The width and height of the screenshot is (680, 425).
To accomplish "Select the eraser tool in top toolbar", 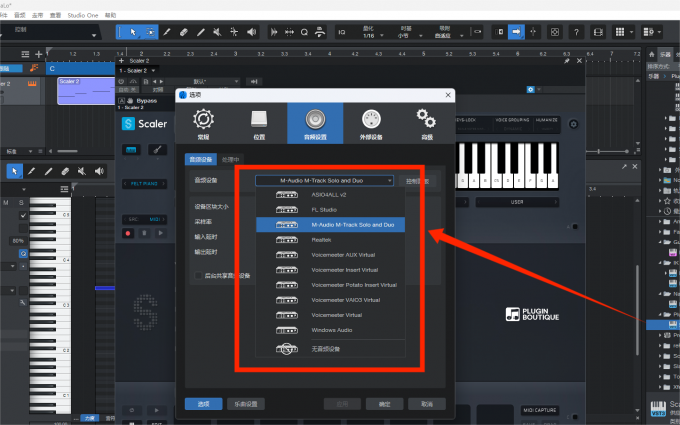I will coord(183,32).
